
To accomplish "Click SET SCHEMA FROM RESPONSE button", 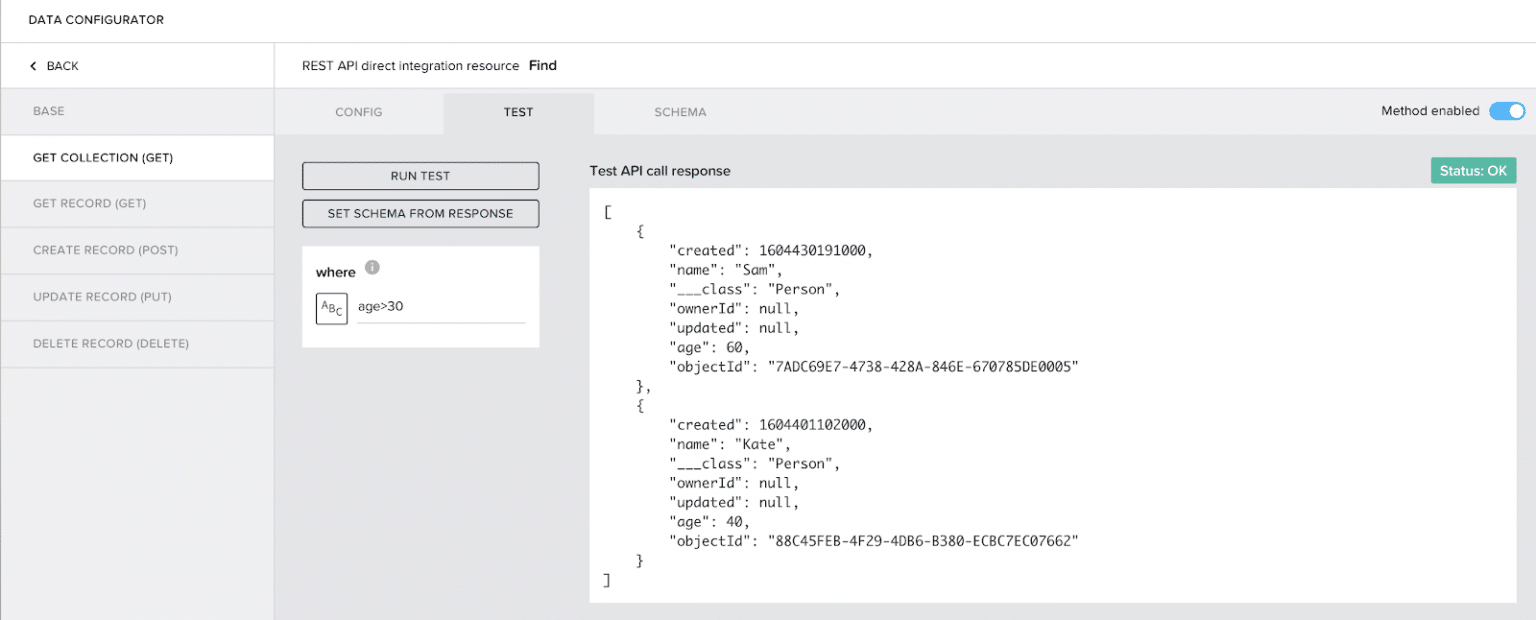I will (420, 213).
